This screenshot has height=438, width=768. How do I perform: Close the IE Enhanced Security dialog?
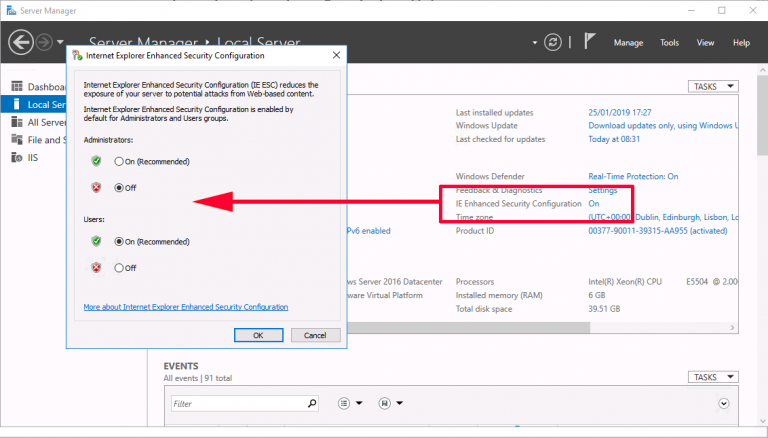point(336,55)
